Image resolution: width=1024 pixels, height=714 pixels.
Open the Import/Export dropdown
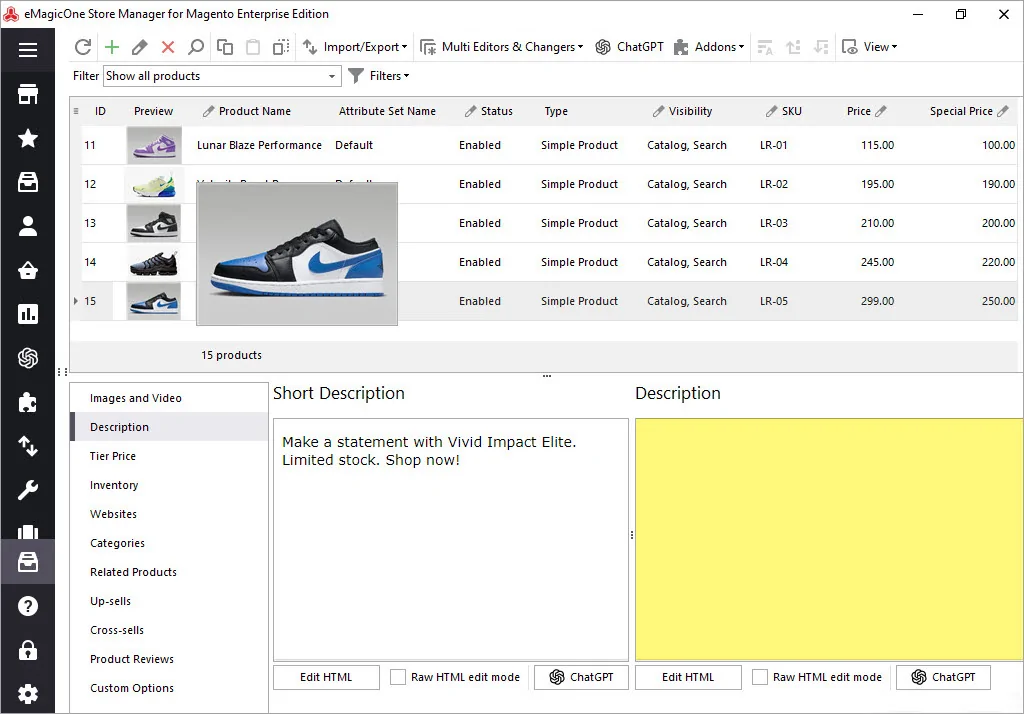pos(355,47)
